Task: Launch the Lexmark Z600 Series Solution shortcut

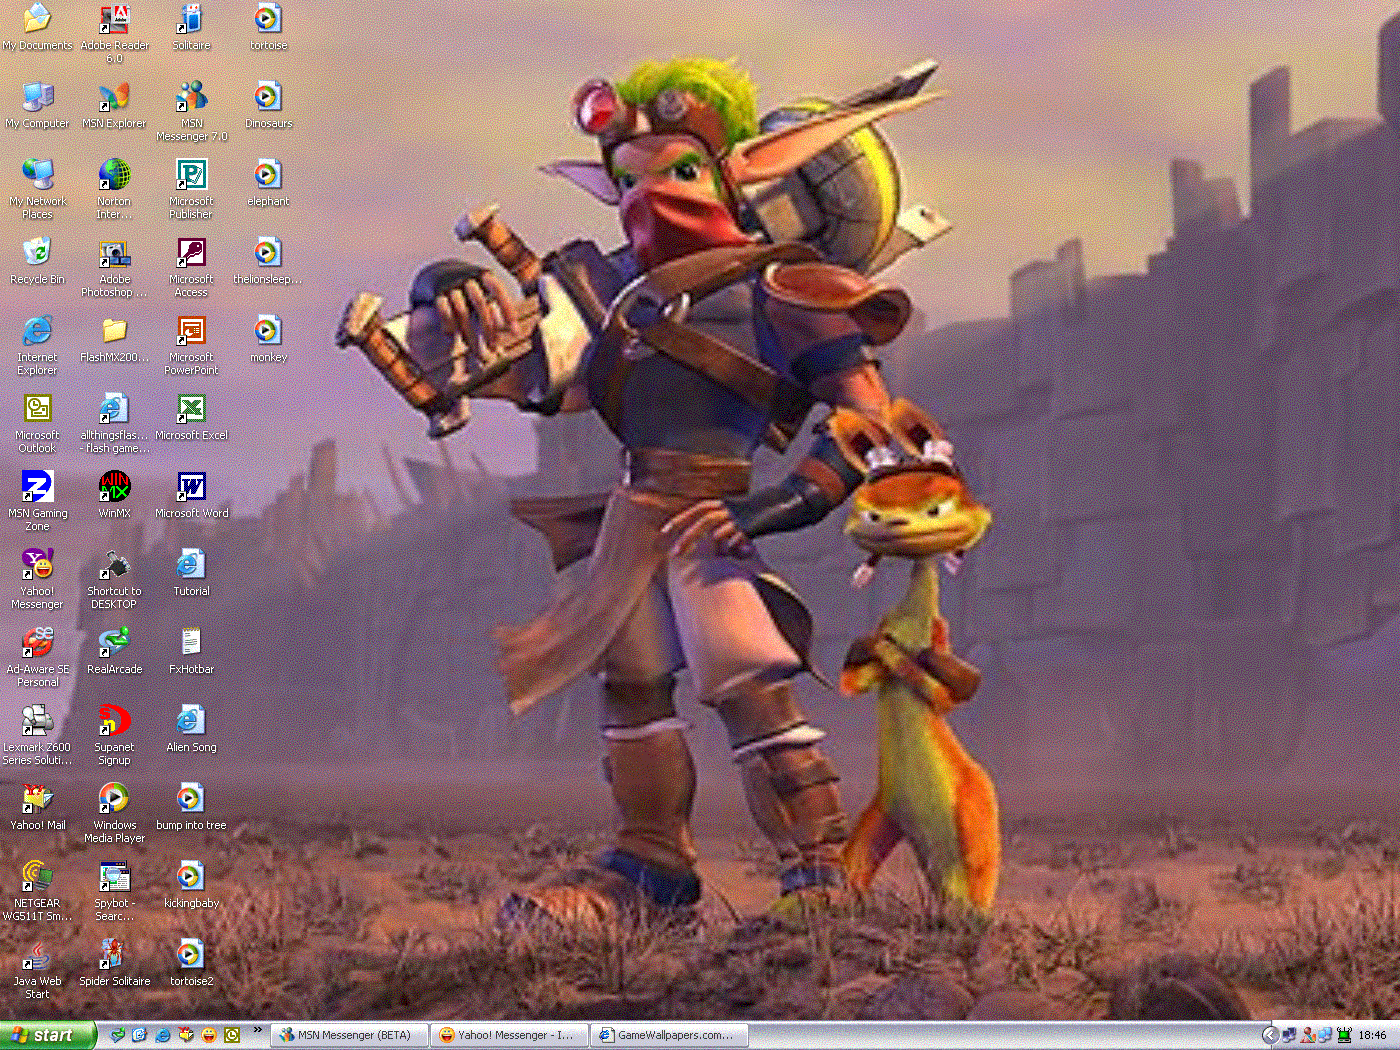Action: [x=37, y=735]
